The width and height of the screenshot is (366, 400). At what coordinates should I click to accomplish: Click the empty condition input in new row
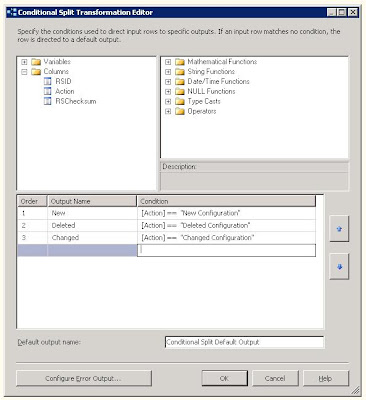tap(226, 250)
